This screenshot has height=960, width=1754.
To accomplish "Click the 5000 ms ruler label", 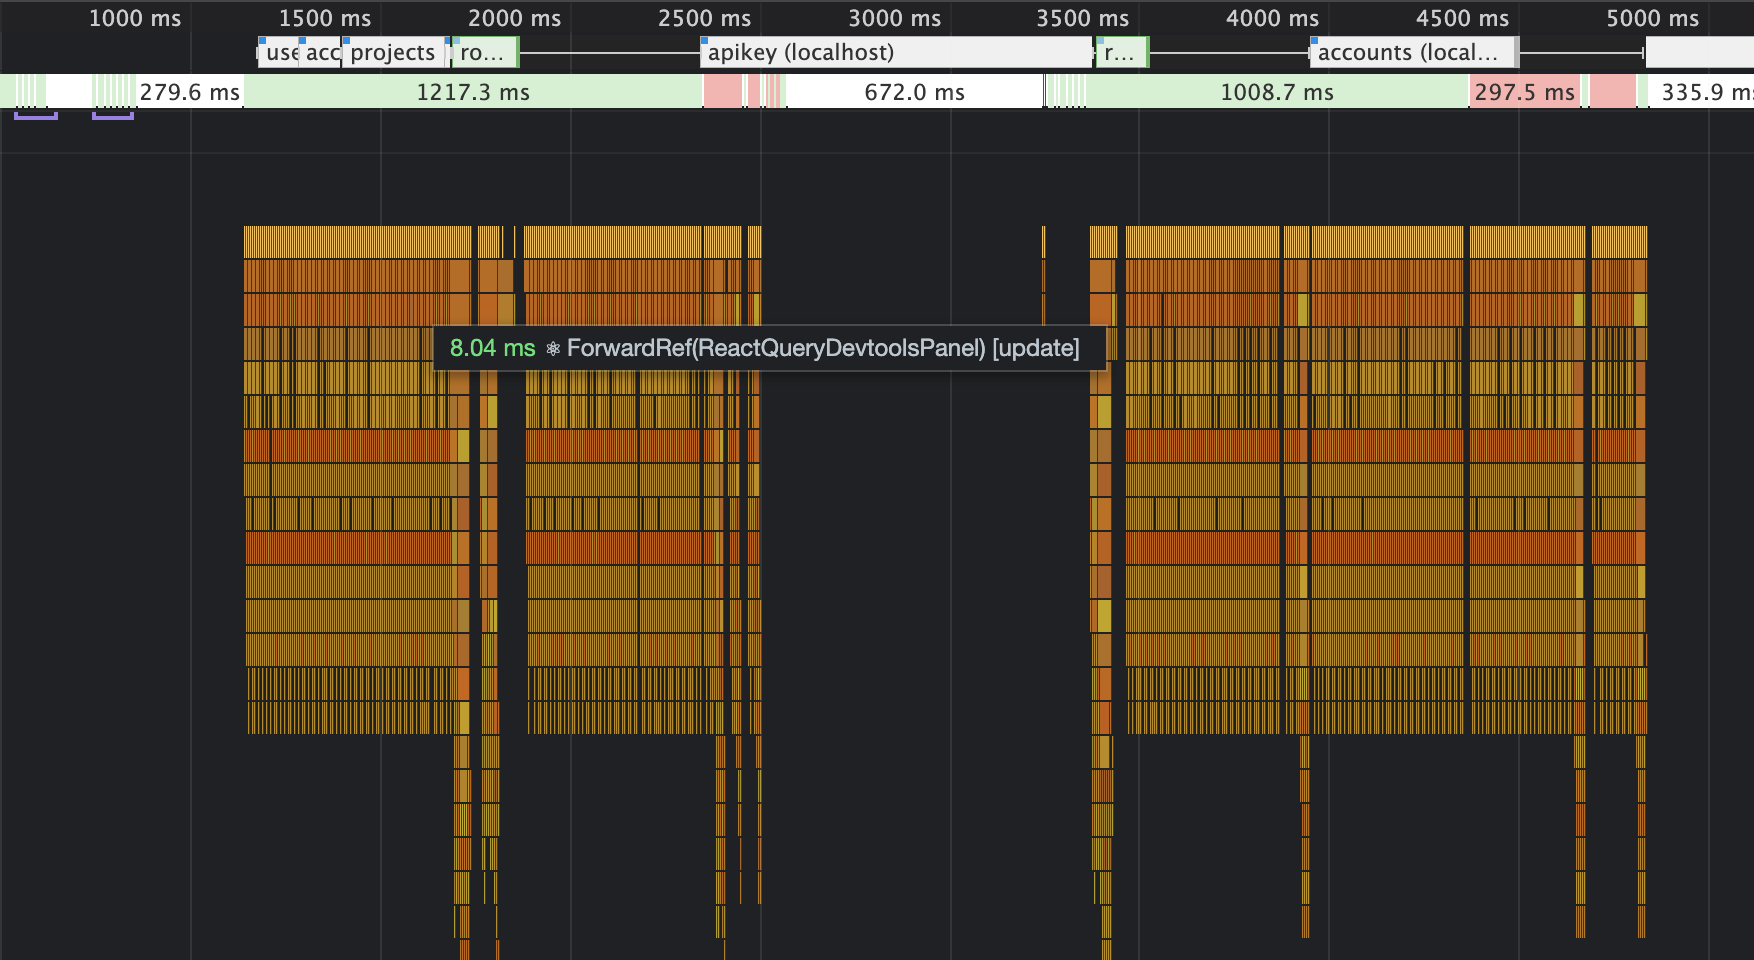I will pyautogui.click(x=1652, y=18).
